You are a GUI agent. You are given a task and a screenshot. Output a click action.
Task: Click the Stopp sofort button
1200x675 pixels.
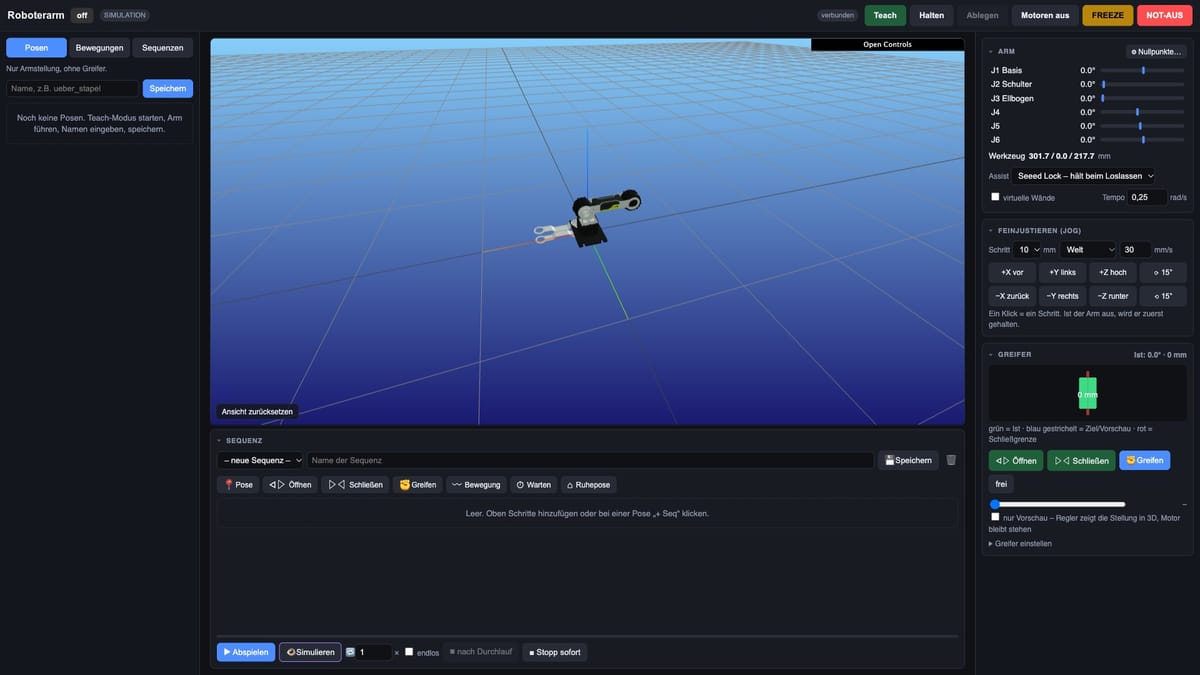tap(554, 652)
